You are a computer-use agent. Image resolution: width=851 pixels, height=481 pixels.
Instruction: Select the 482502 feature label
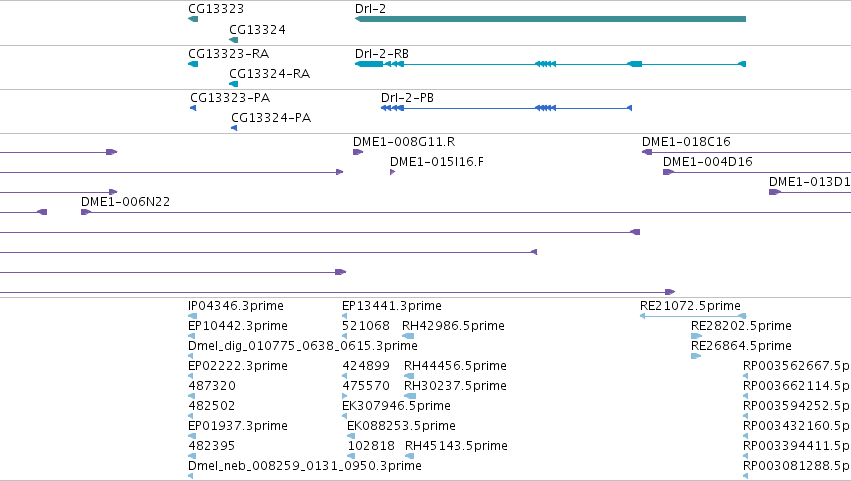[212, 406]
